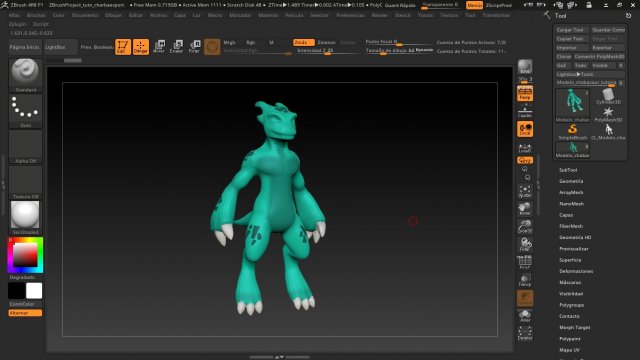Click the Rotar navigation icon
This screenshot has height=360, width=640.
point(525,244)
